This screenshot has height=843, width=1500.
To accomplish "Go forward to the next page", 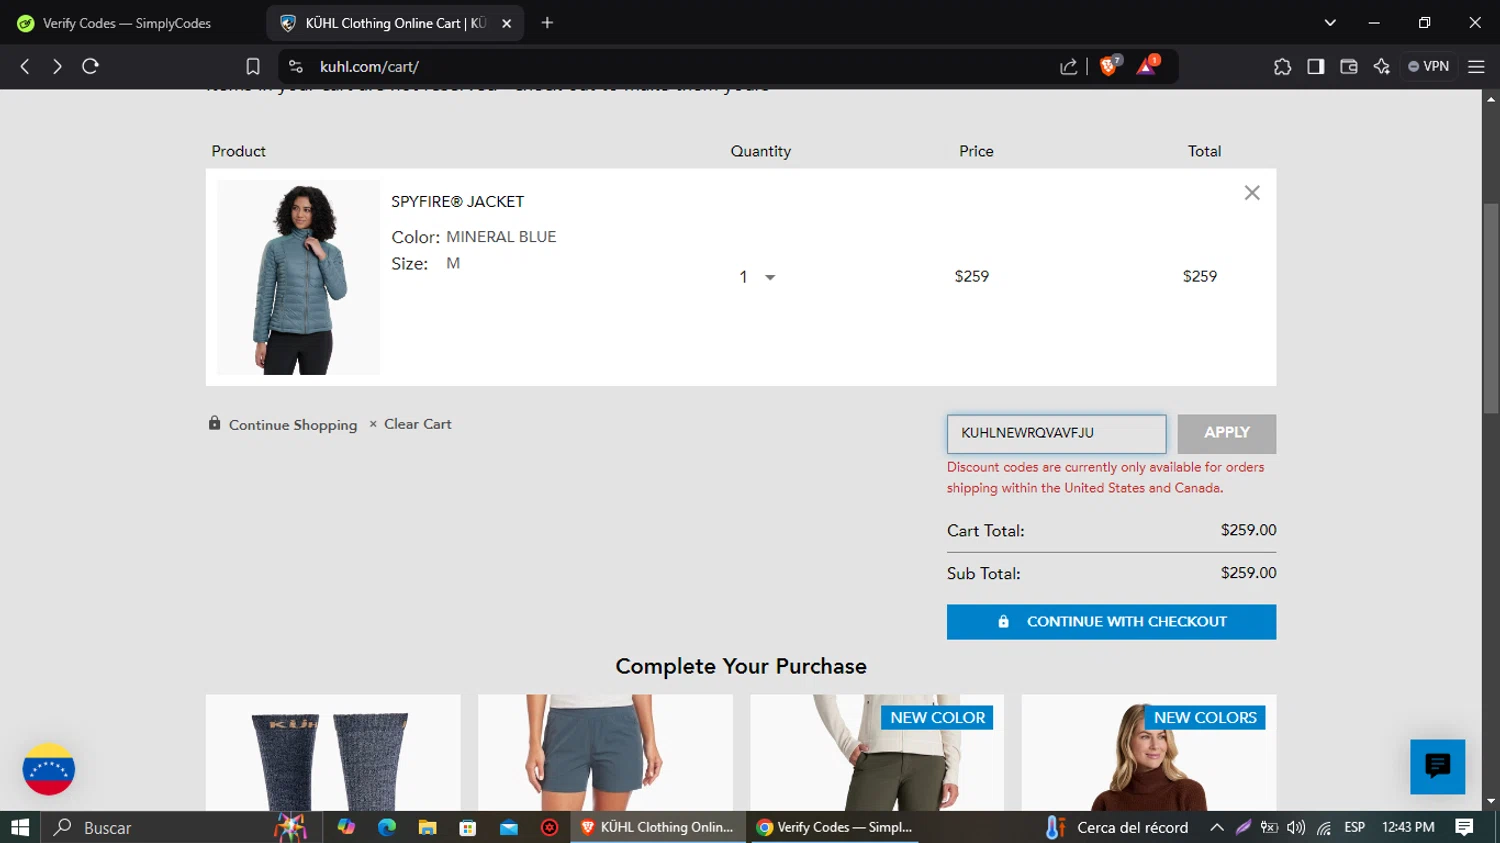I will tap(57, 66).
